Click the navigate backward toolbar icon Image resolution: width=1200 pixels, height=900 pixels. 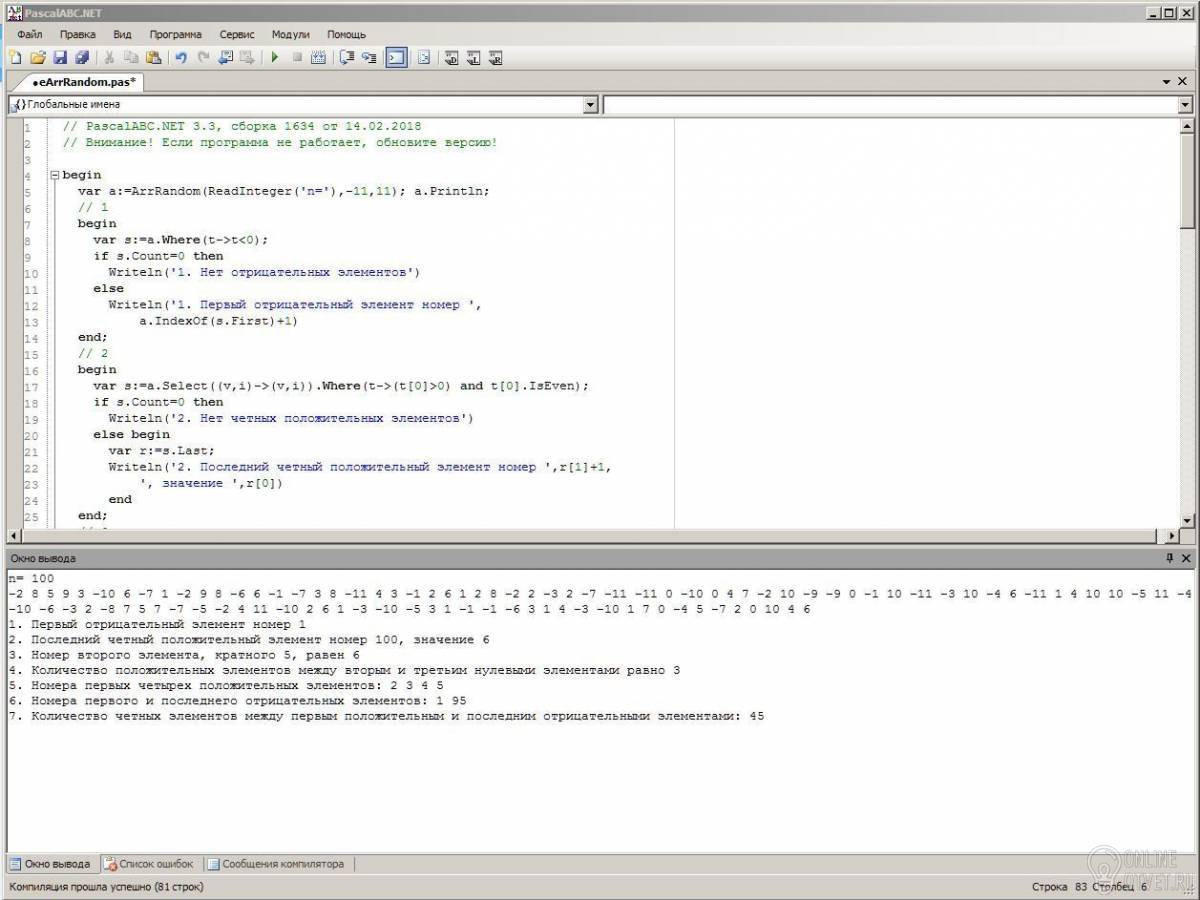pyautogui.click(x=225, y=58)
